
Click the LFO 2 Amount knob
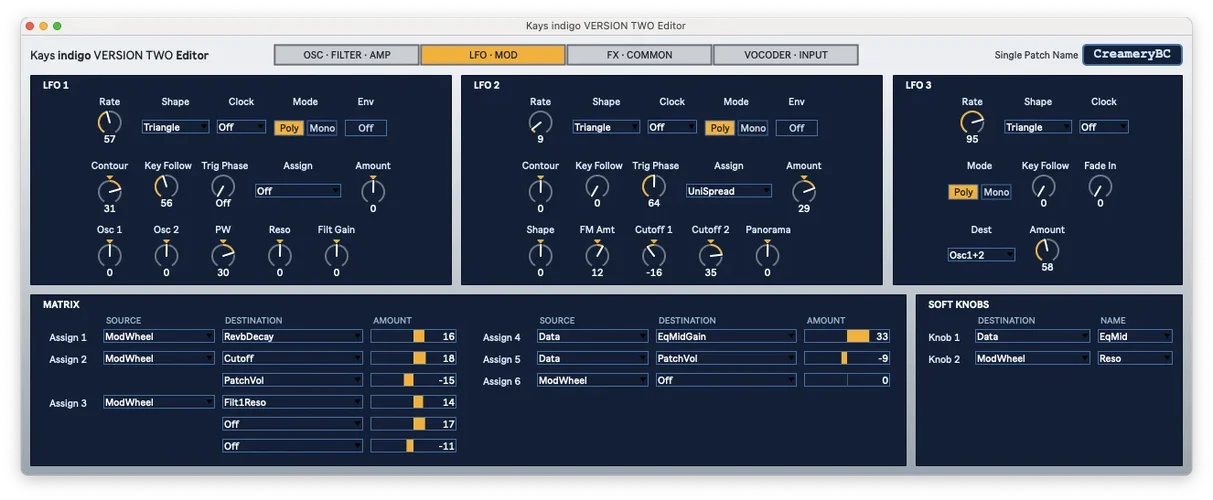point(804,189)
